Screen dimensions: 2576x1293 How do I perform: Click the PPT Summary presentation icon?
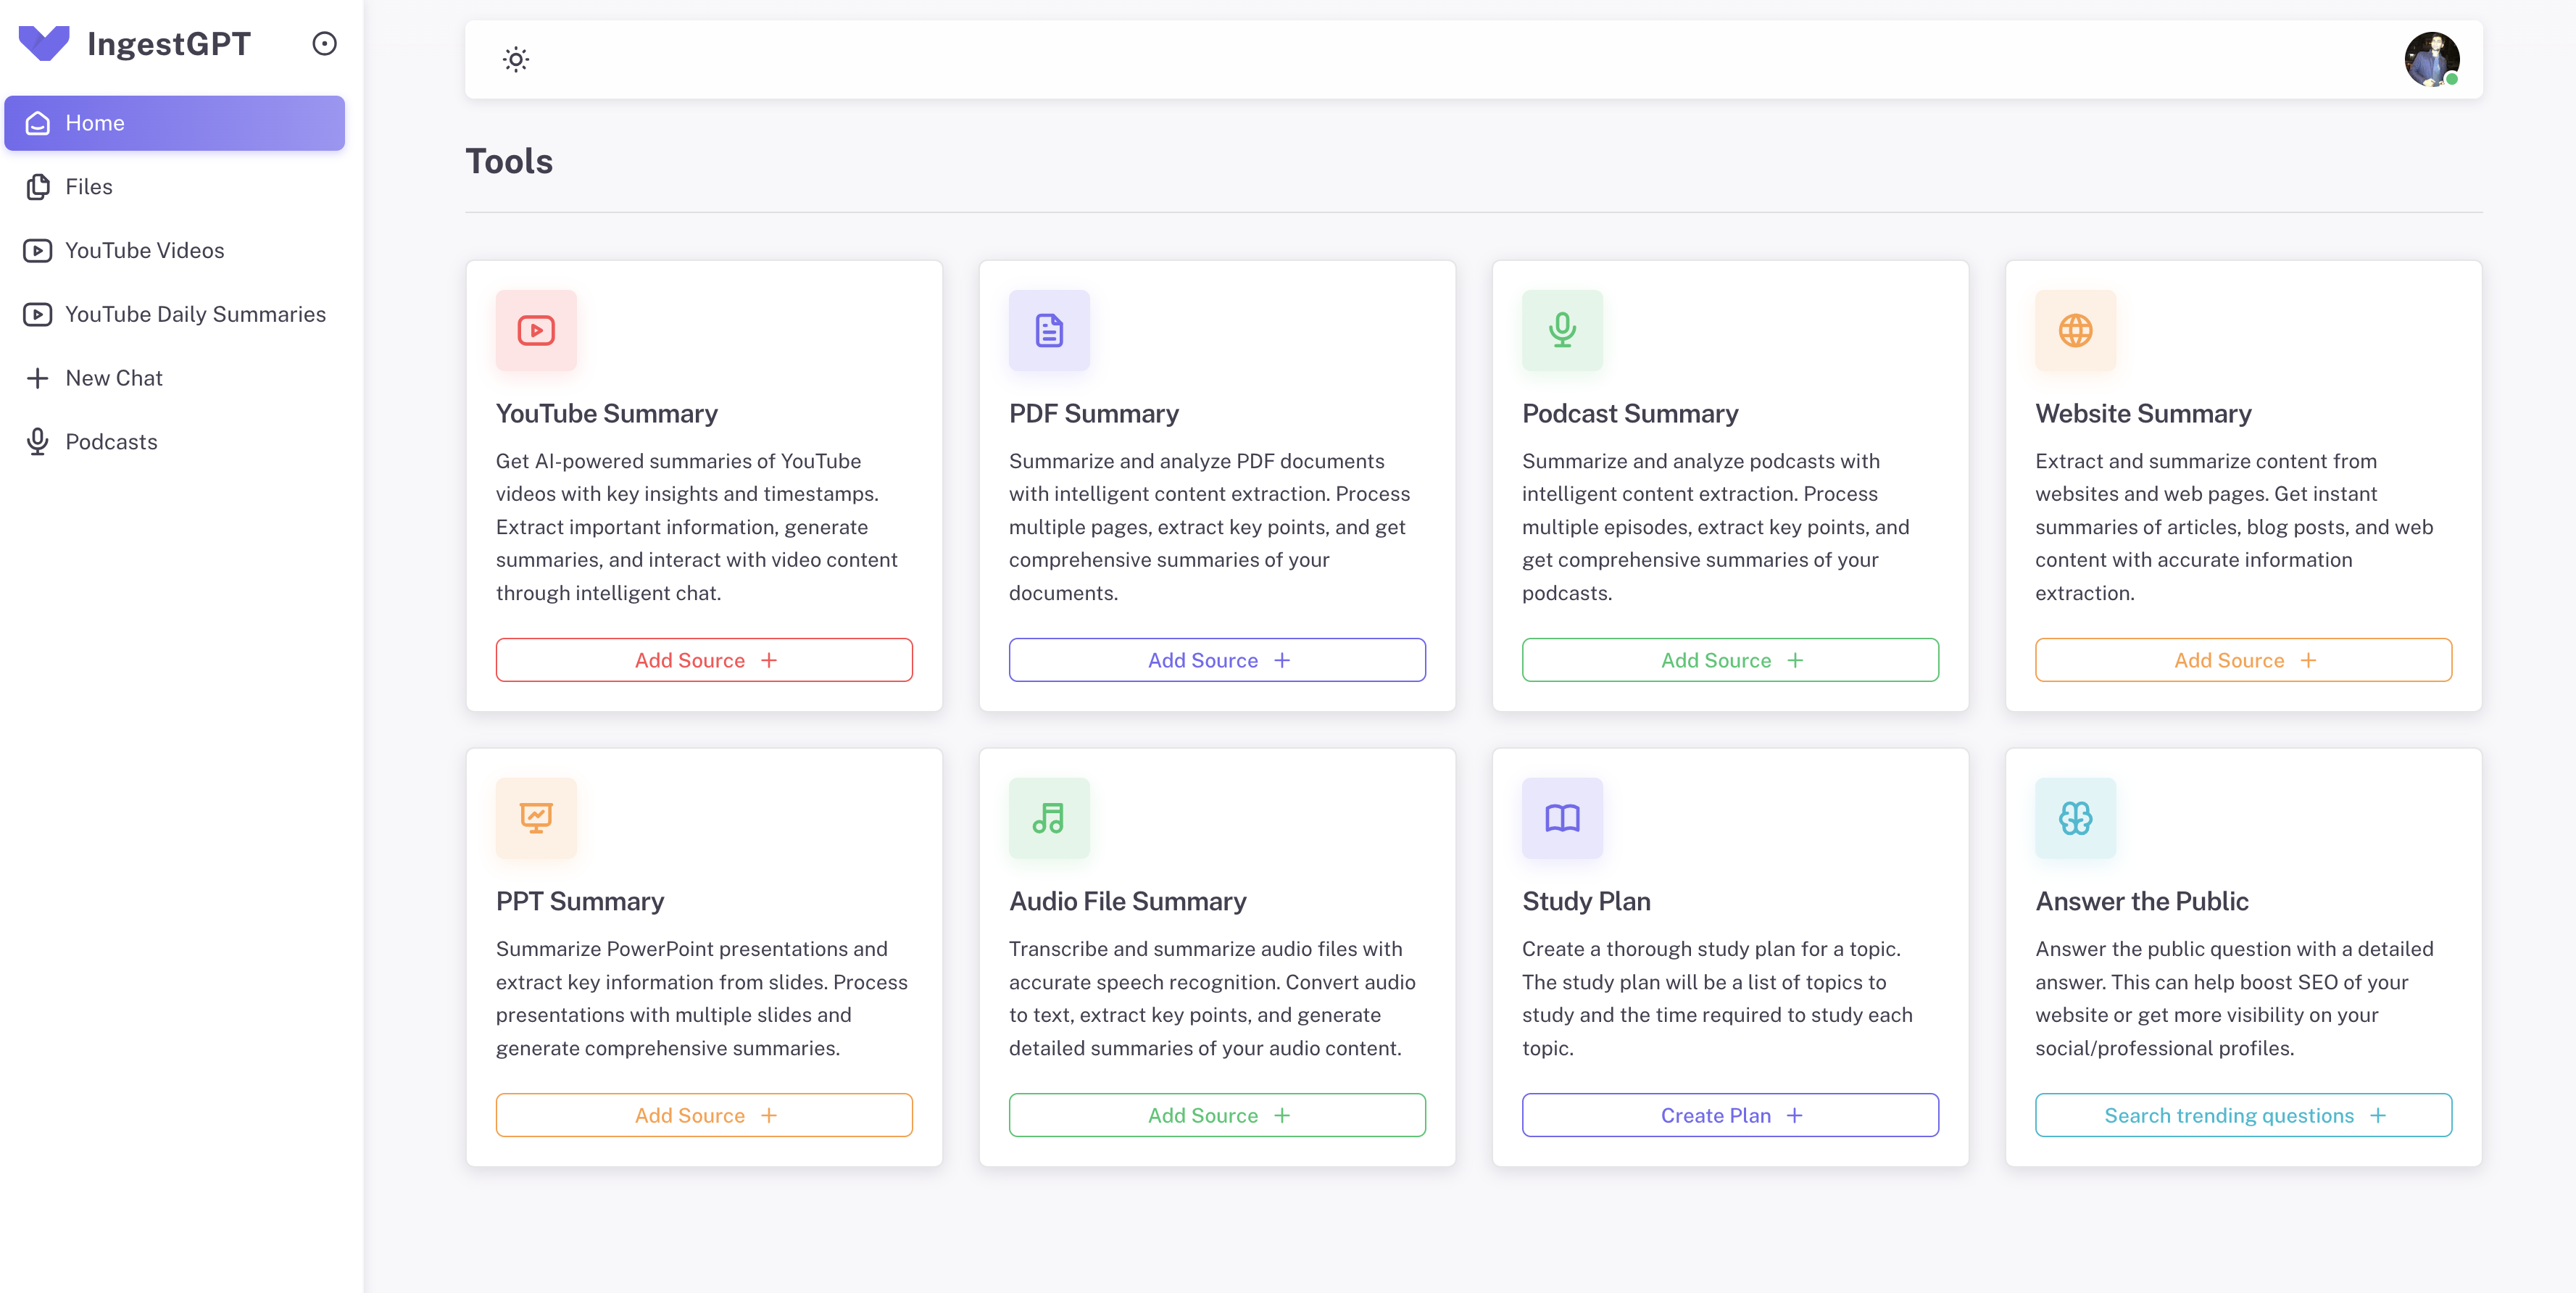click(x=536, y=818)
